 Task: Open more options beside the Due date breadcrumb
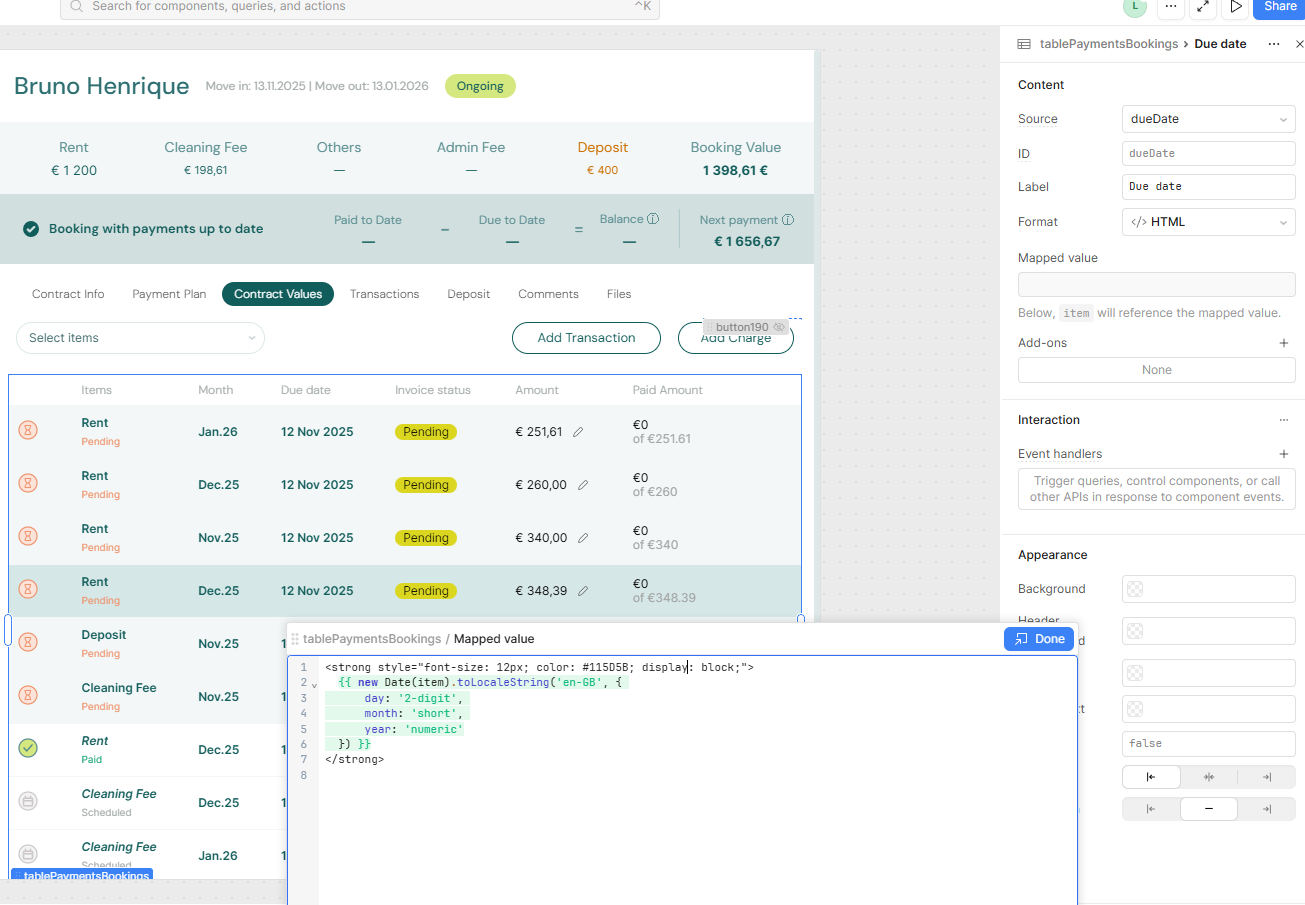pyautogui.click(x=1274, y=43)
